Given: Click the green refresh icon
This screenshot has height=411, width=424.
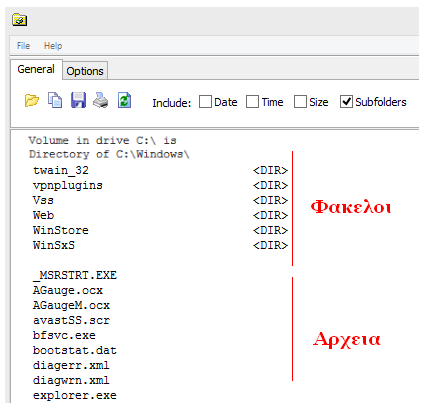Looking at the screenshot, I should point(124,100).
